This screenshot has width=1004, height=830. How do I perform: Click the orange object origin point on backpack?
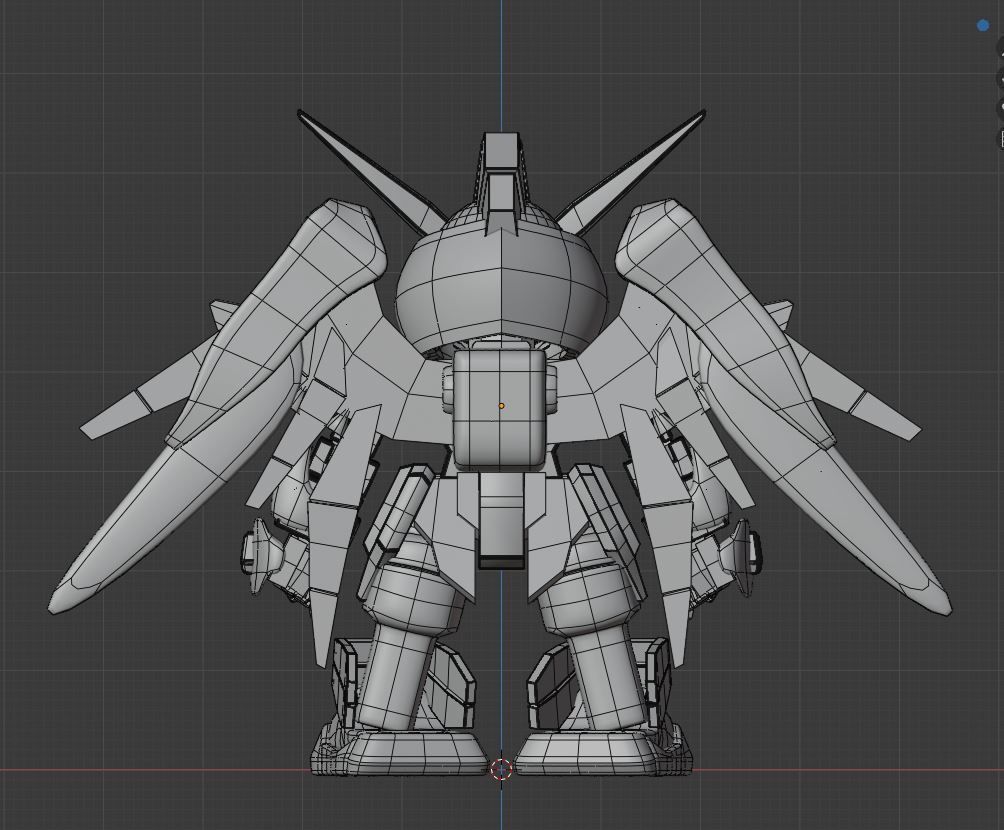(501, 406)
